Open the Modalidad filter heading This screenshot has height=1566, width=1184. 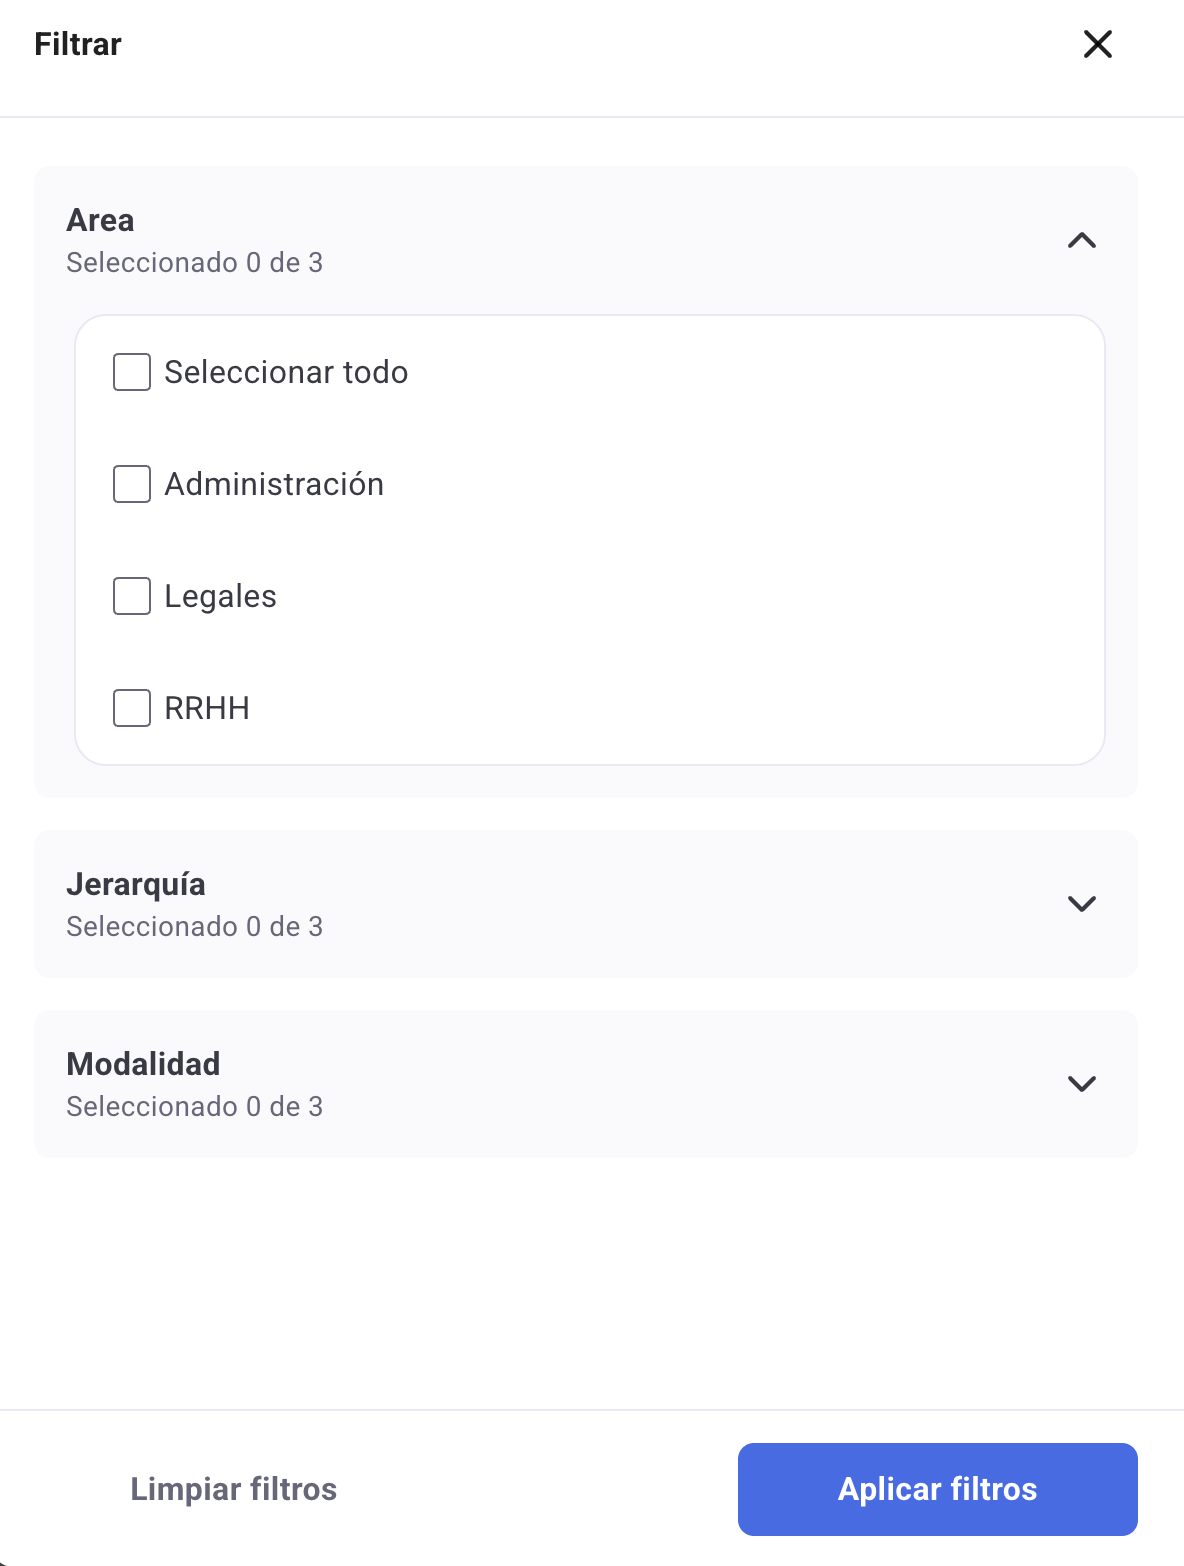143,1064
